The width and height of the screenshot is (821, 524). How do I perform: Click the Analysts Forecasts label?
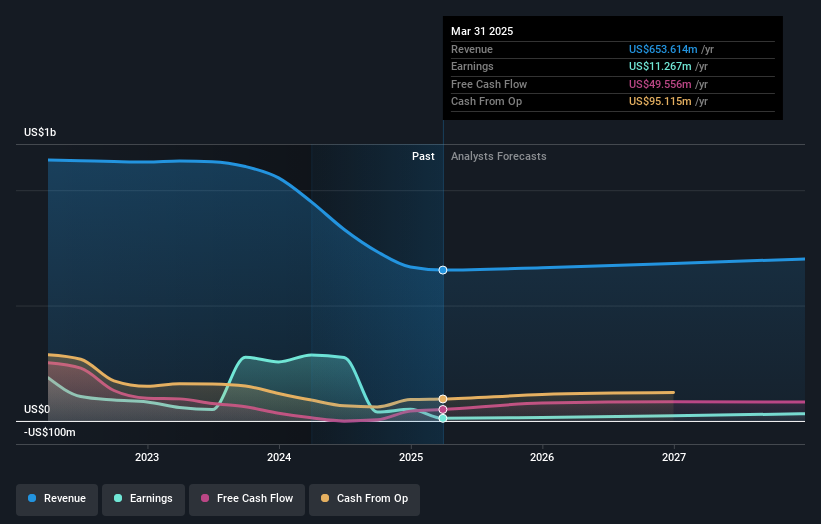pyautogui.click(x=498, y=157)
